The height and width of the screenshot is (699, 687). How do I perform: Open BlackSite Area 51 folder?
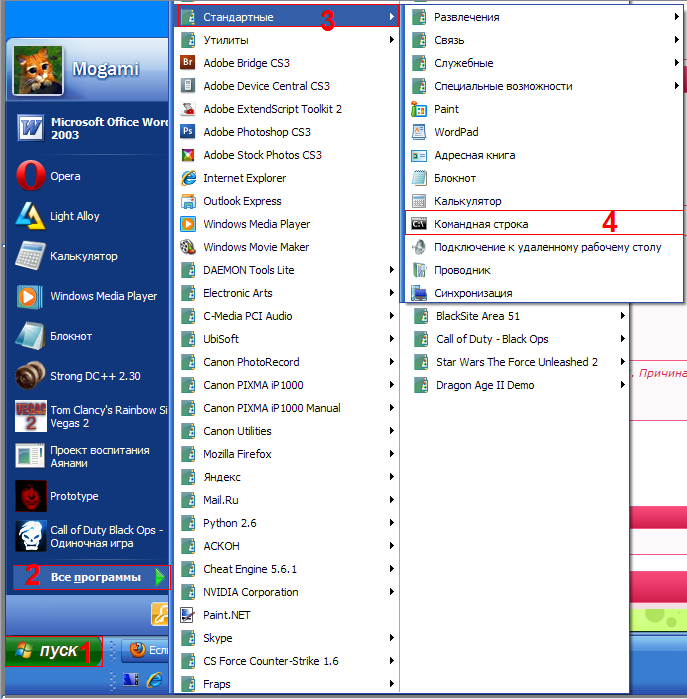point(516,316)
